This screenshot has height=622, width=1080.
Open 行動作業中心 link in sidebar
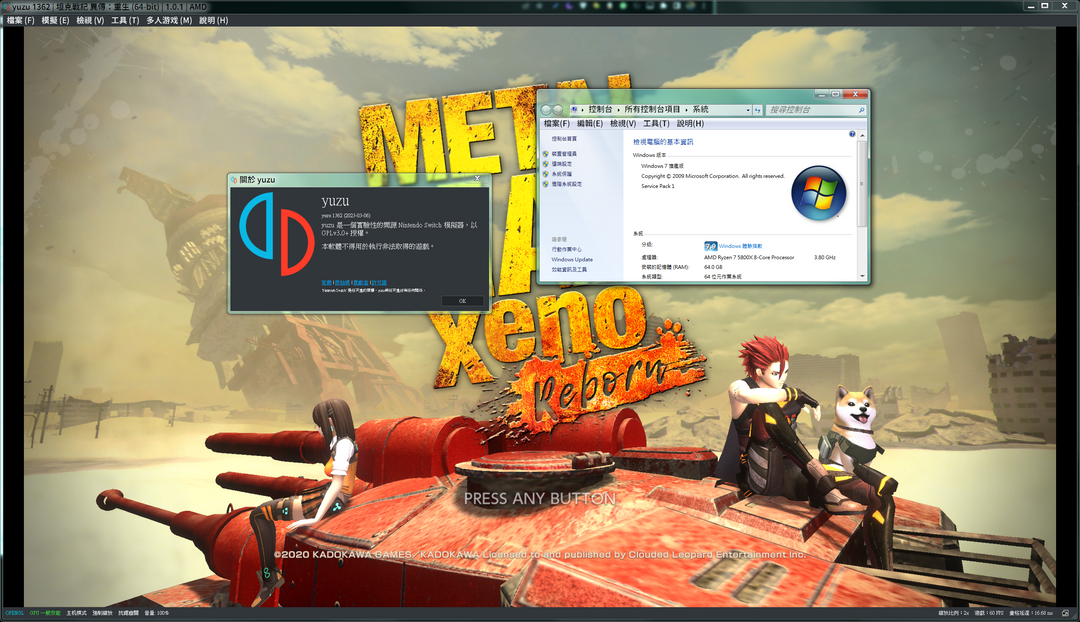click(x=566, y=249)
